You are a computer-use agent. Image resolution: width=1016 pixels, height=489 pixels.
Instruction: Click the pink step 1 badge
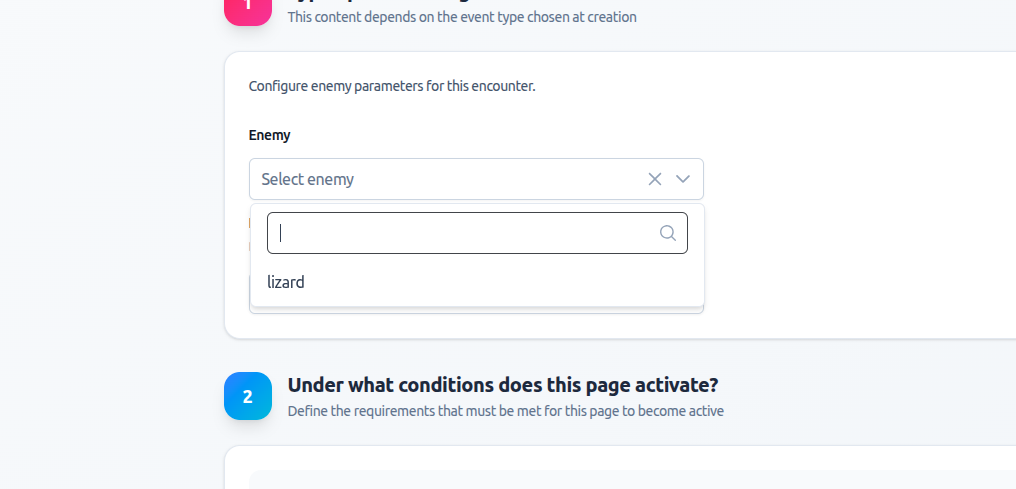tap(248, 8)
